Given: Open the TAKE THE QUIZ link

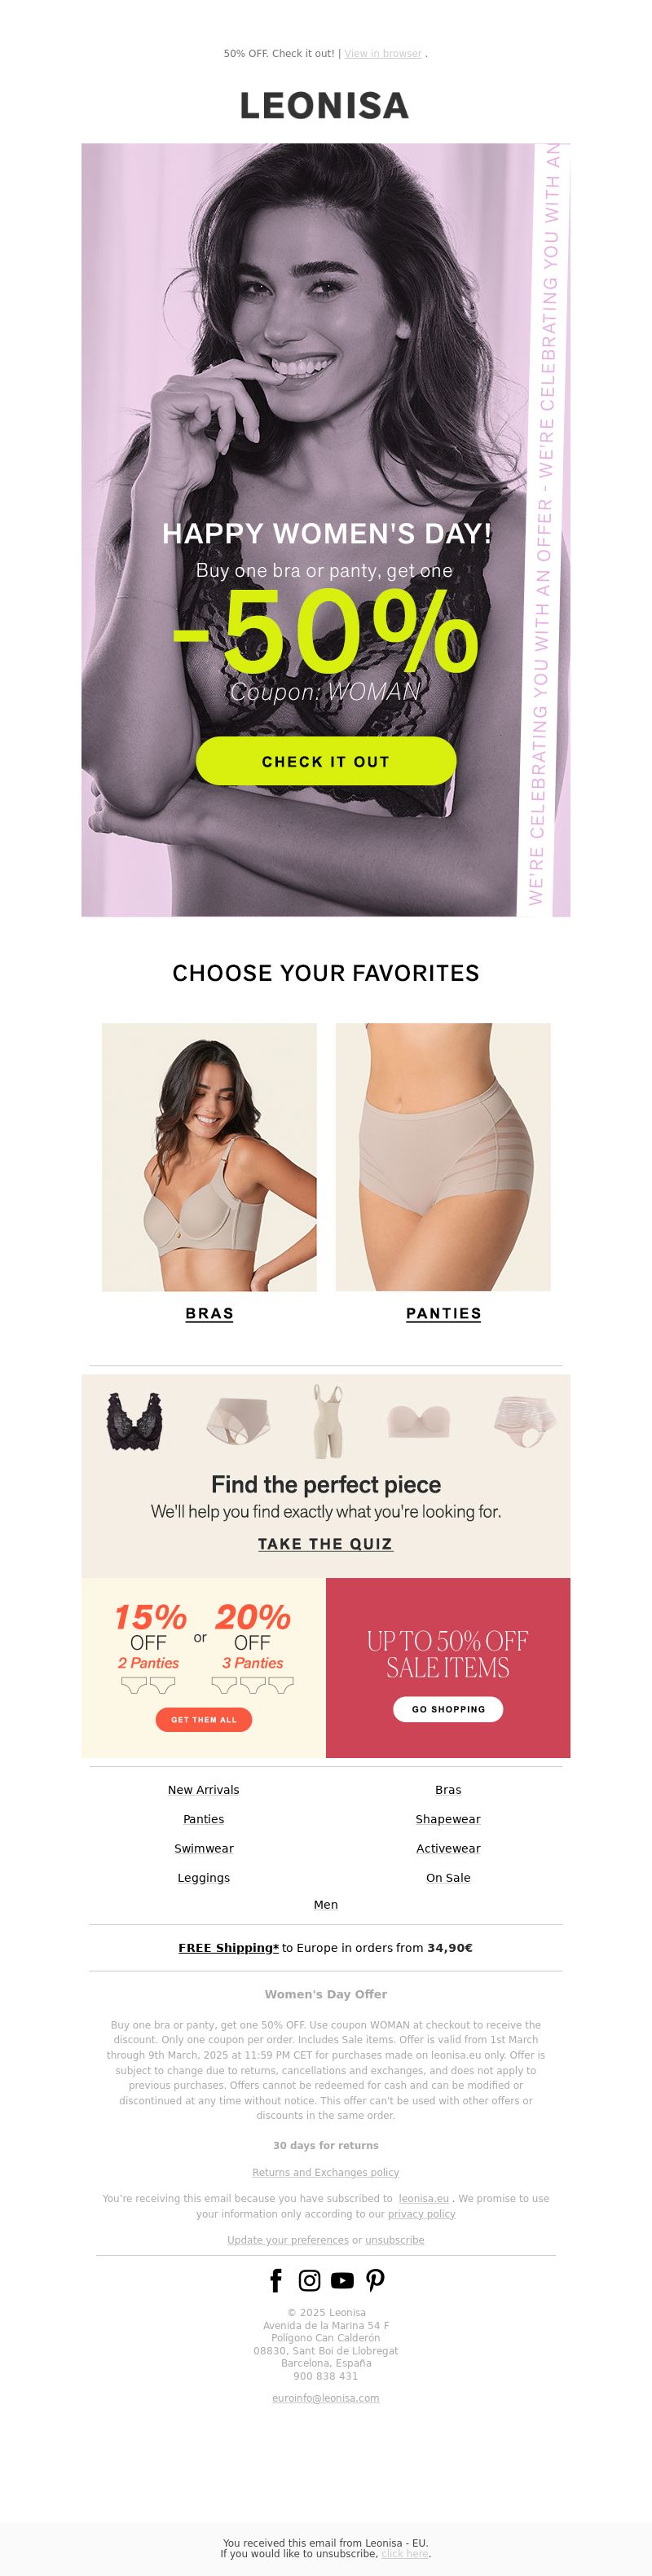Looking at the screenshot, I should 326,1543.
